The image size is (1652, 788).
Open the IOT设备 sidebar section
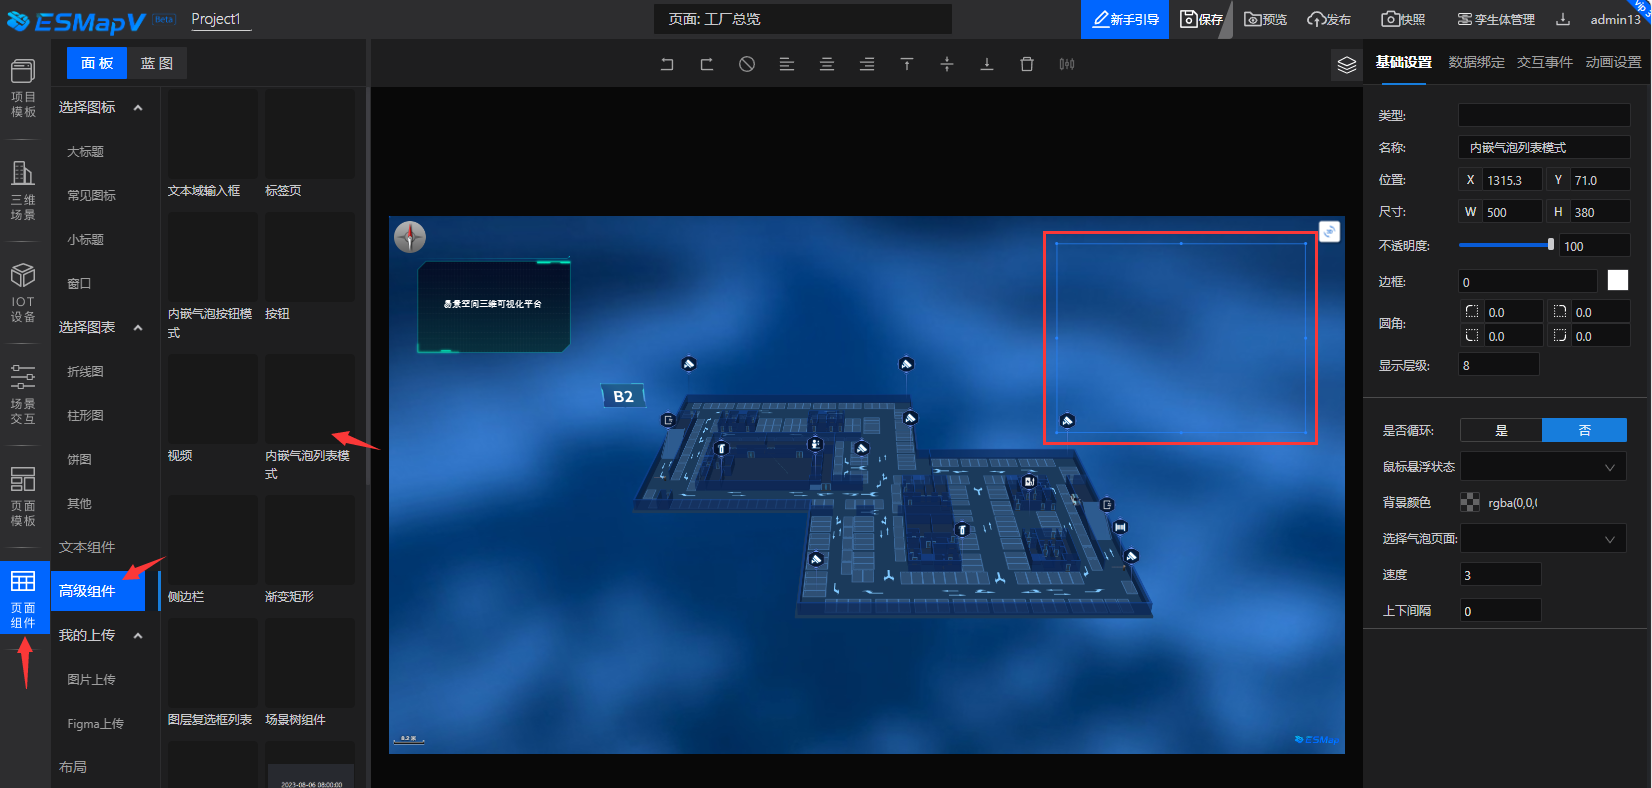(x=23, y=293)
